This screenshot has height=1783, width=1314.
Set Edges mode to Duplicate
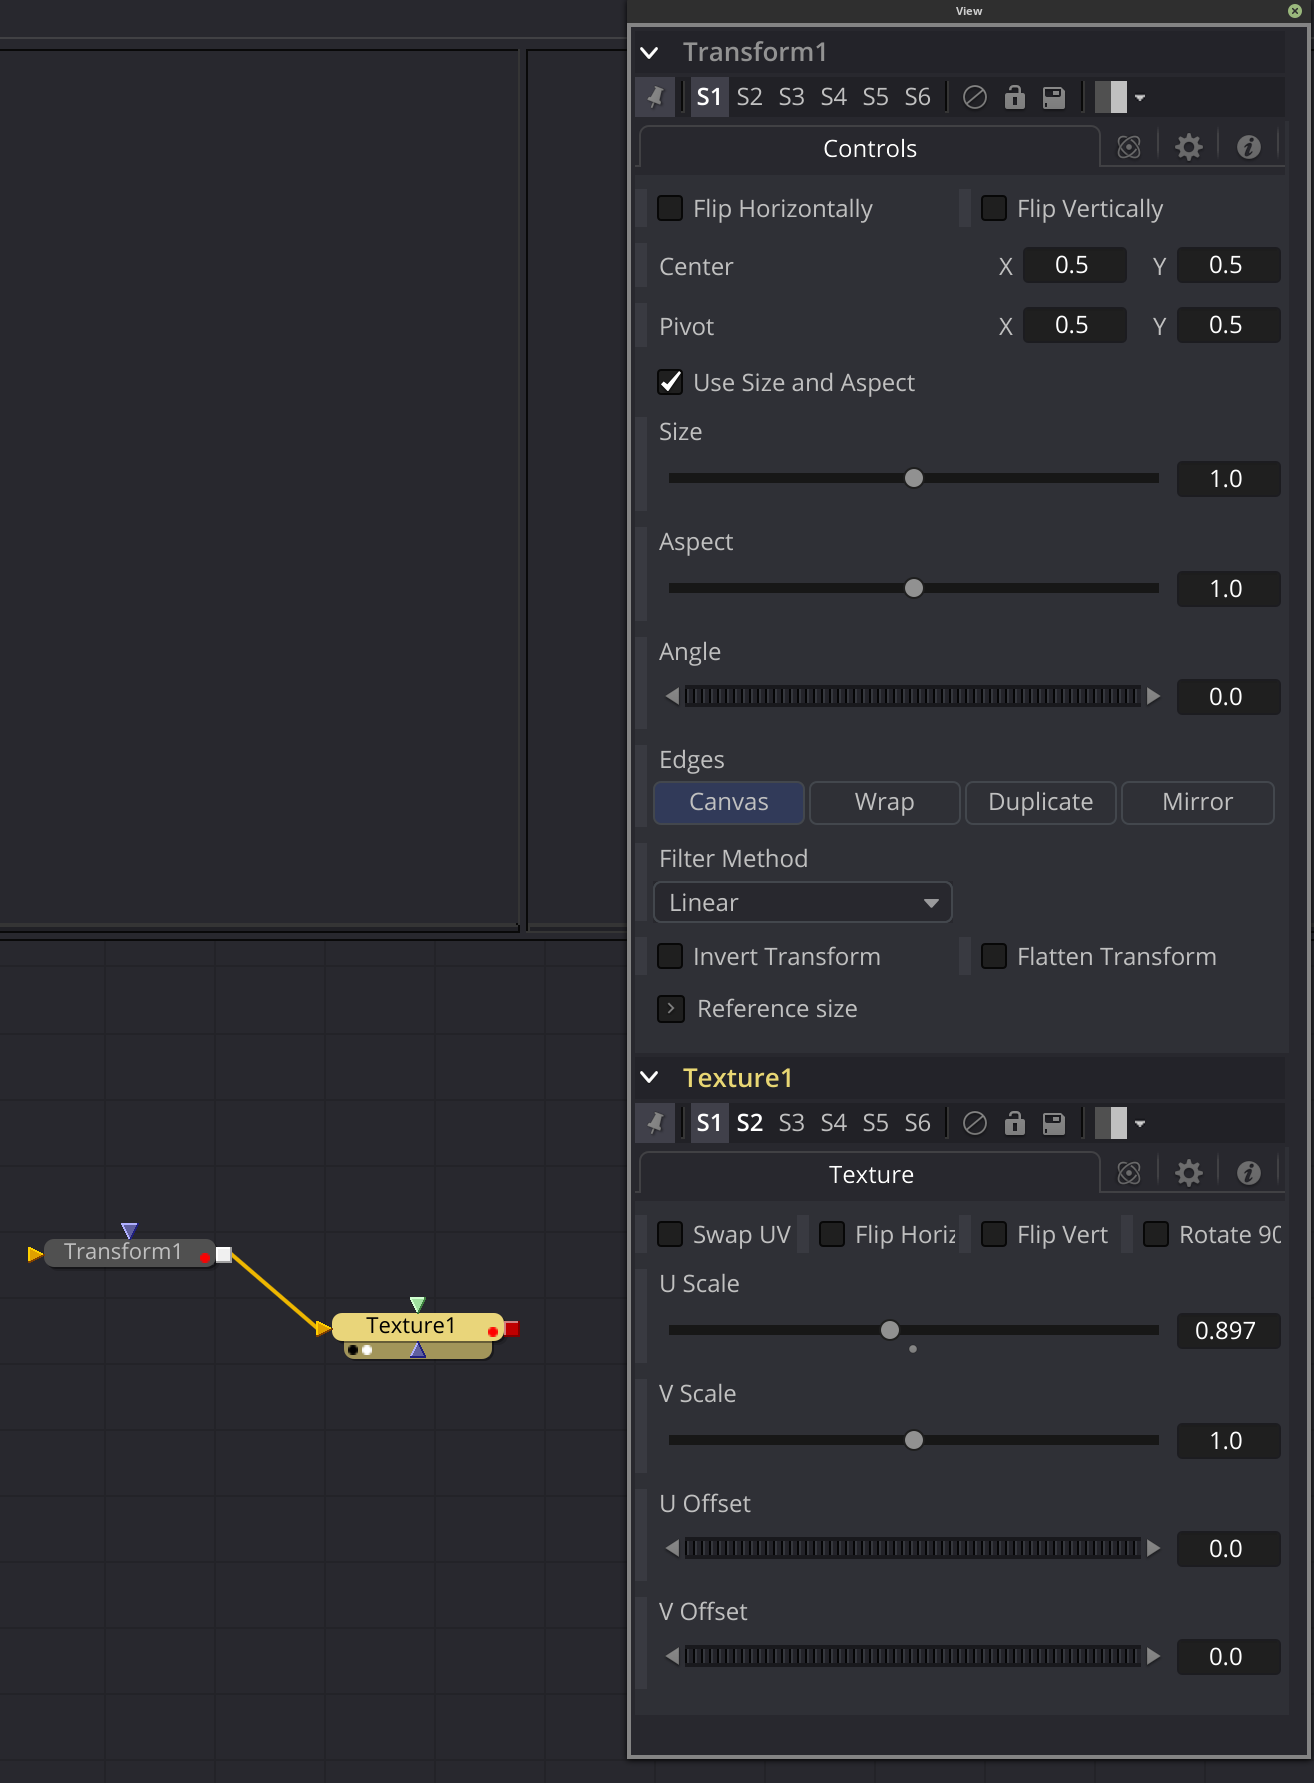pos(1041,802)
